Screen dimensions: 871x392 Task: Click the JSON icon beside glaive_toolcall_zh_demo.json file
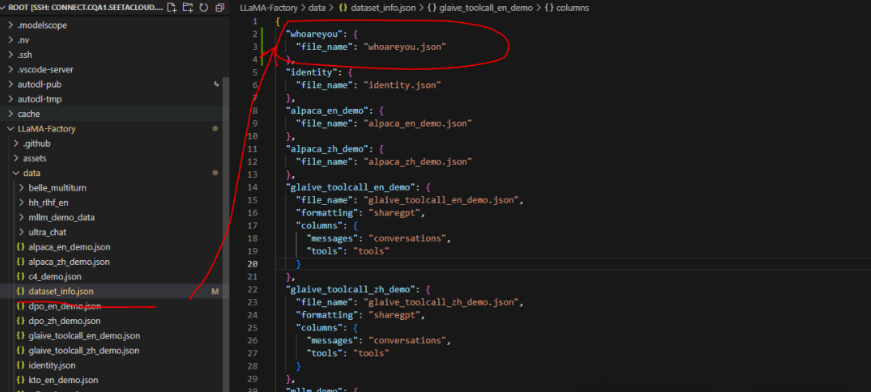click(x=21, y=350)
